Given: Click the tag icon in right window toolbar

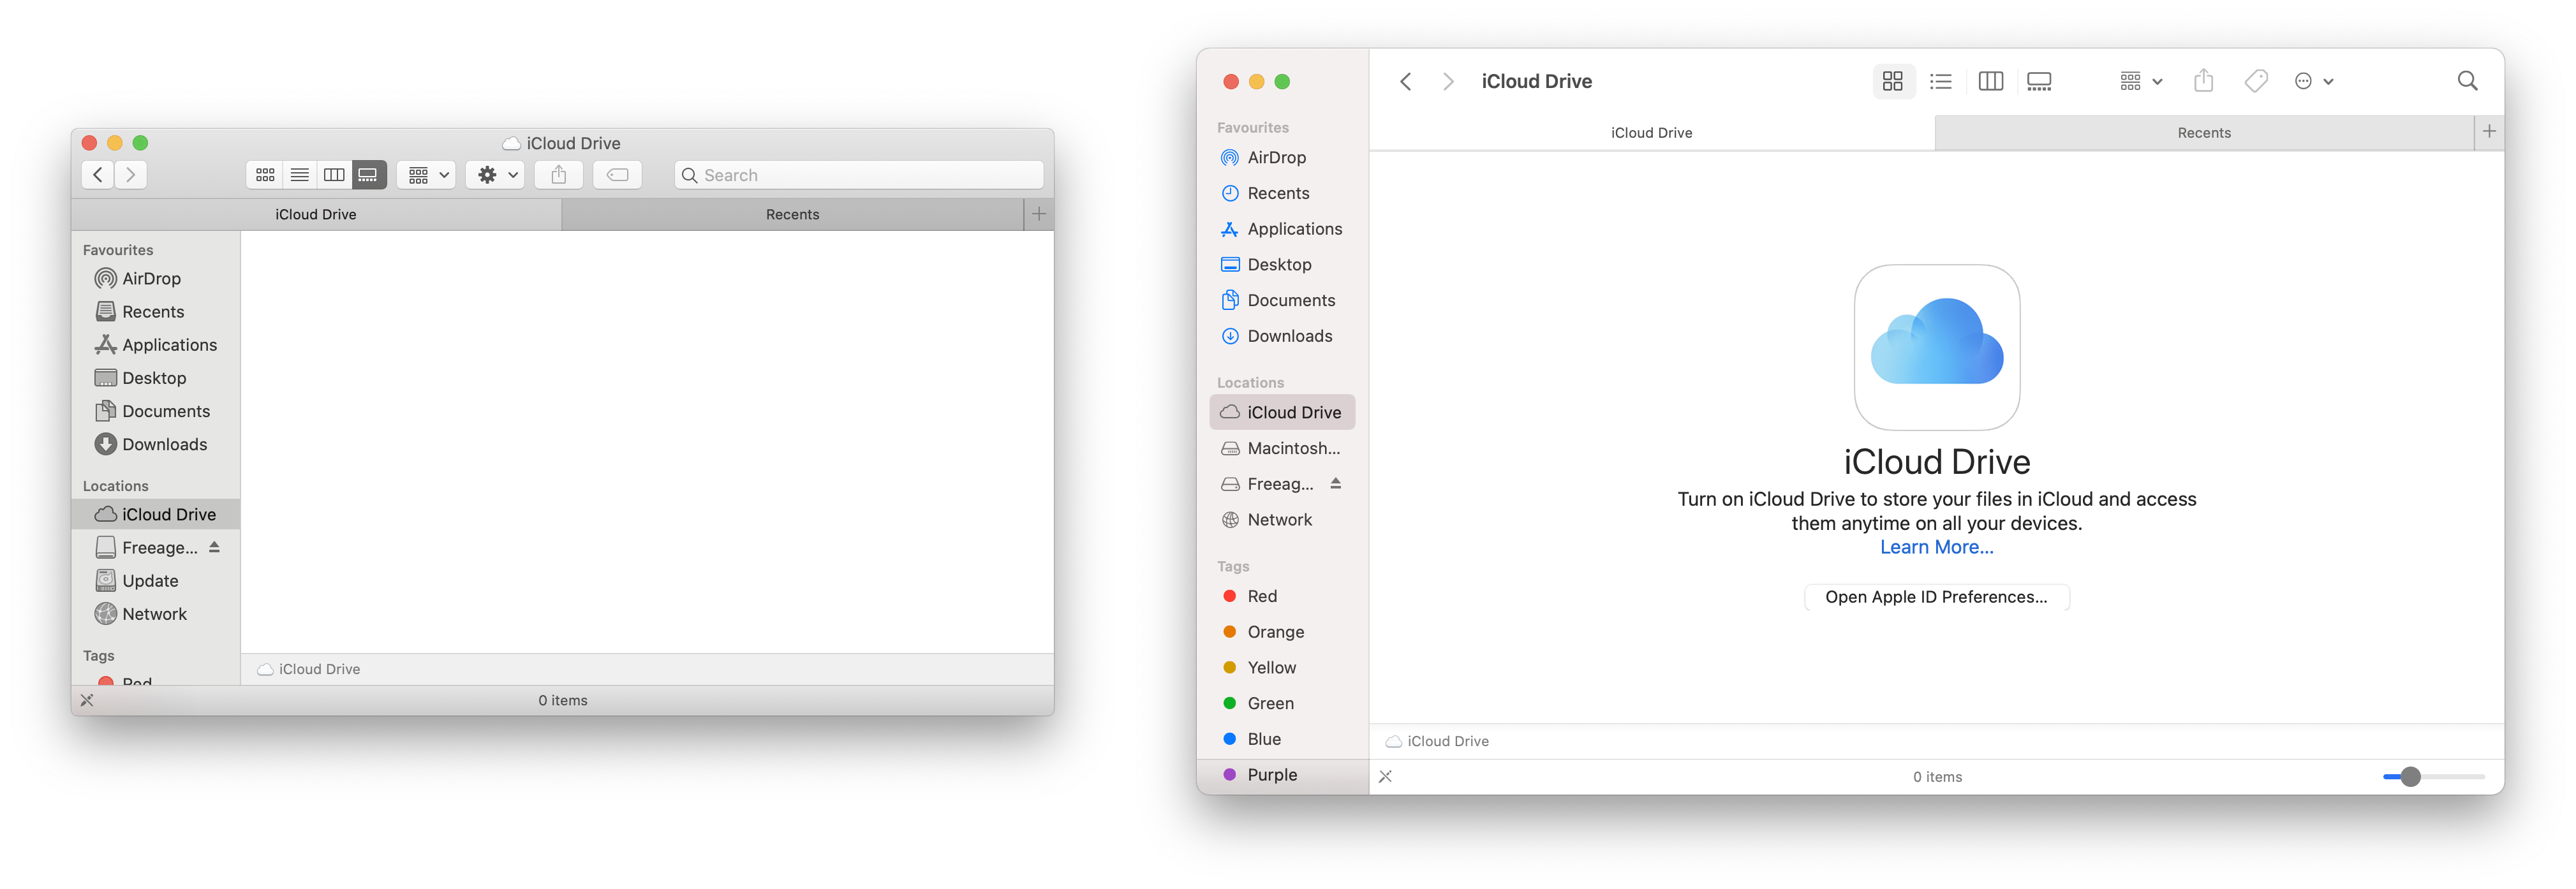Looking at the screenshot, I should (x=2255, y=81).
